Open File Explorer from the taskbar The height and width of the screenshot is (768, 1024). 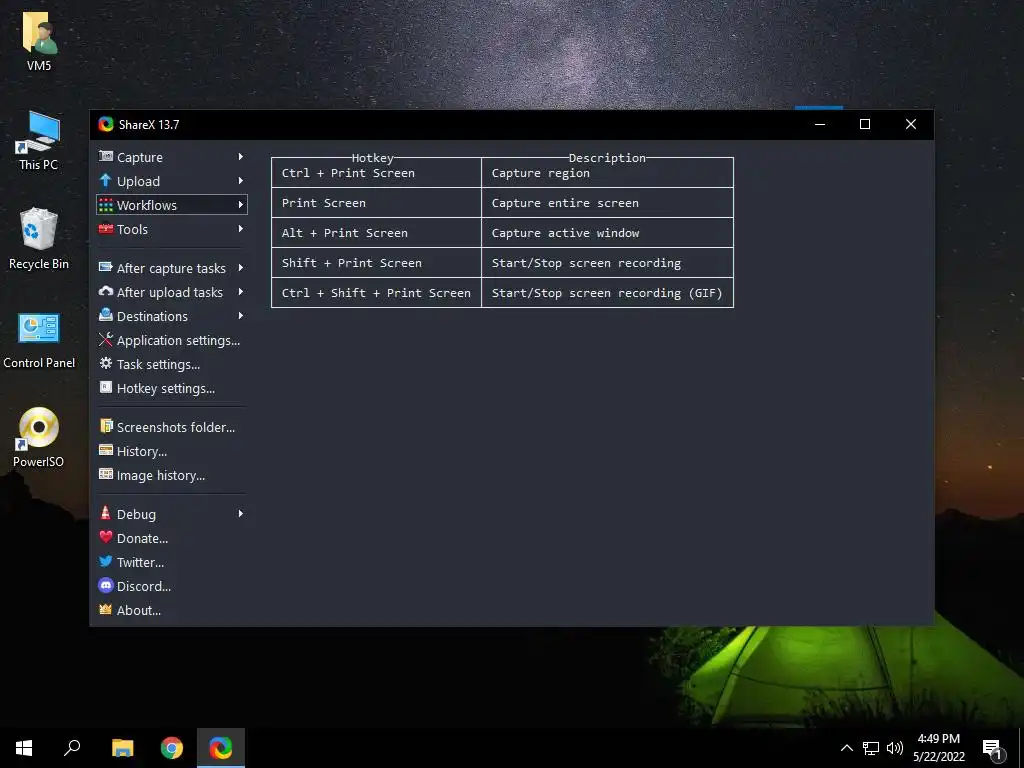122,748
